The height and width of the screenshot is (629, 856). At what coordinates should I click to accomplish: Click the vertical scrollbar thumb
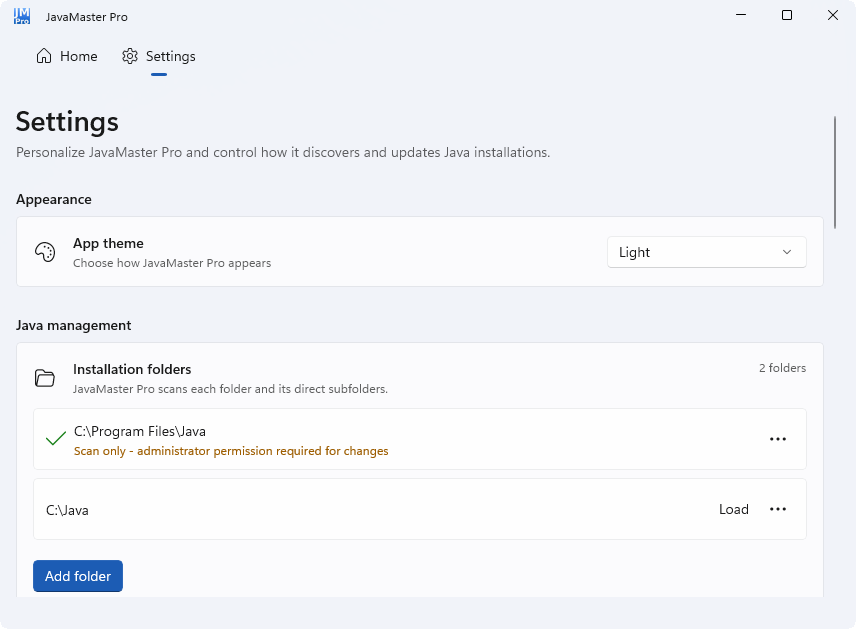pos(835,173)
